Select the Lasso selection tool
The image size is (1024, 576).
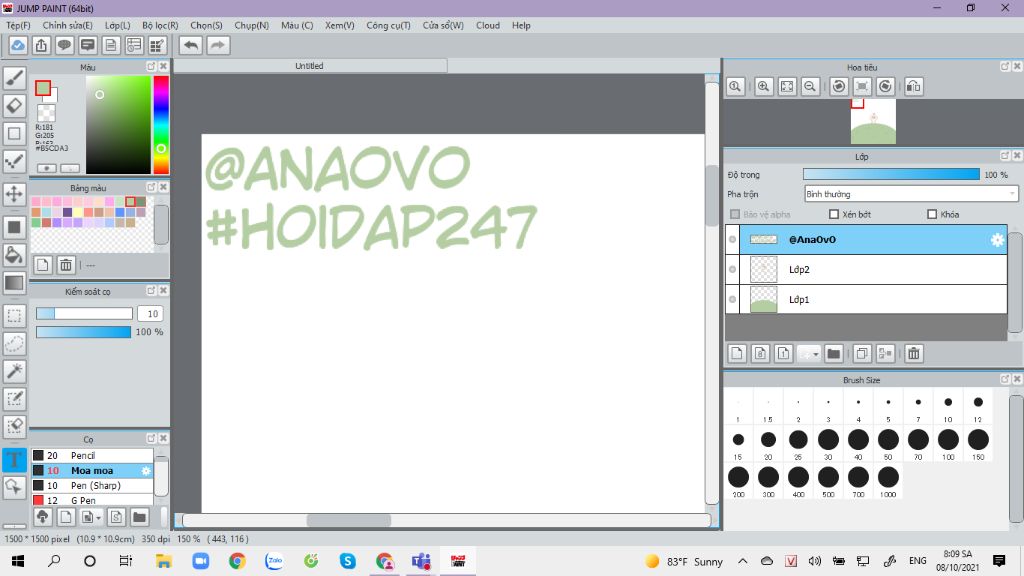(x=14, y=344)
